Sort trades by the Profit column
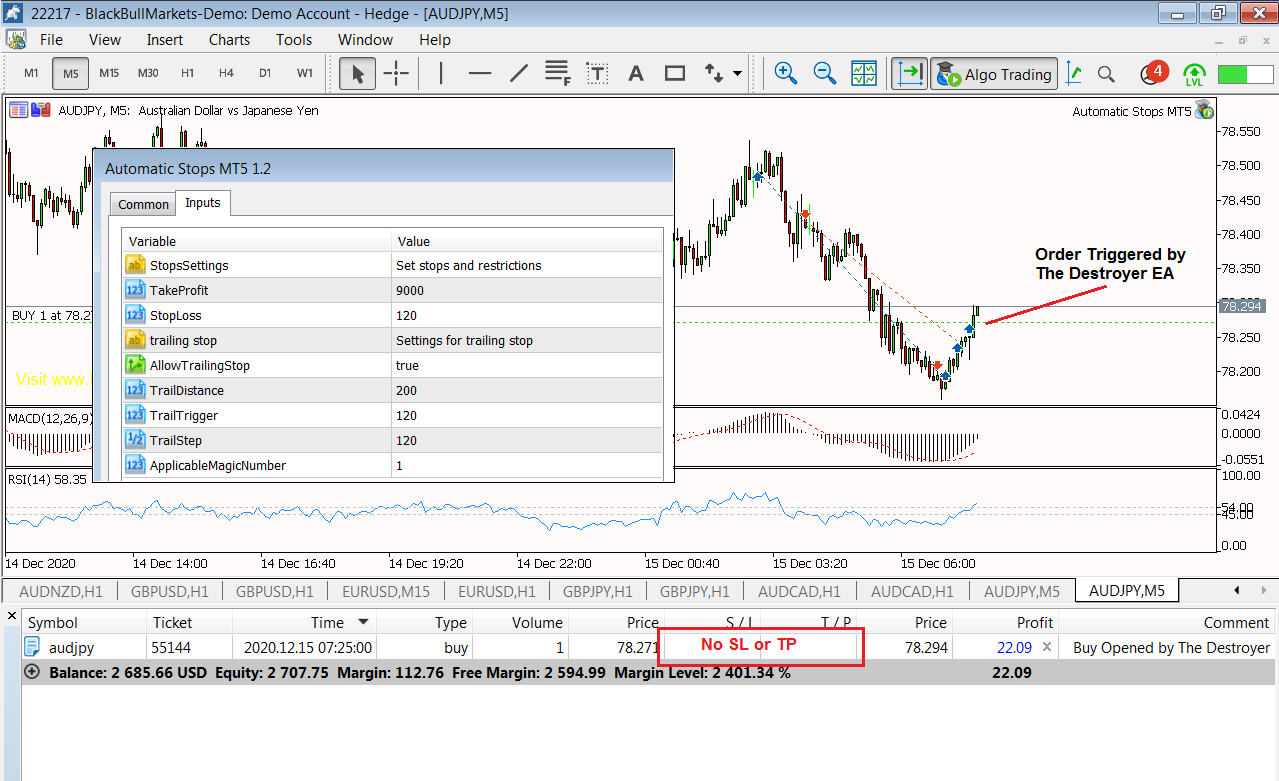The height and width of the screenshot is (781, 1279). pyautogui.click(x=1005, y=622)
